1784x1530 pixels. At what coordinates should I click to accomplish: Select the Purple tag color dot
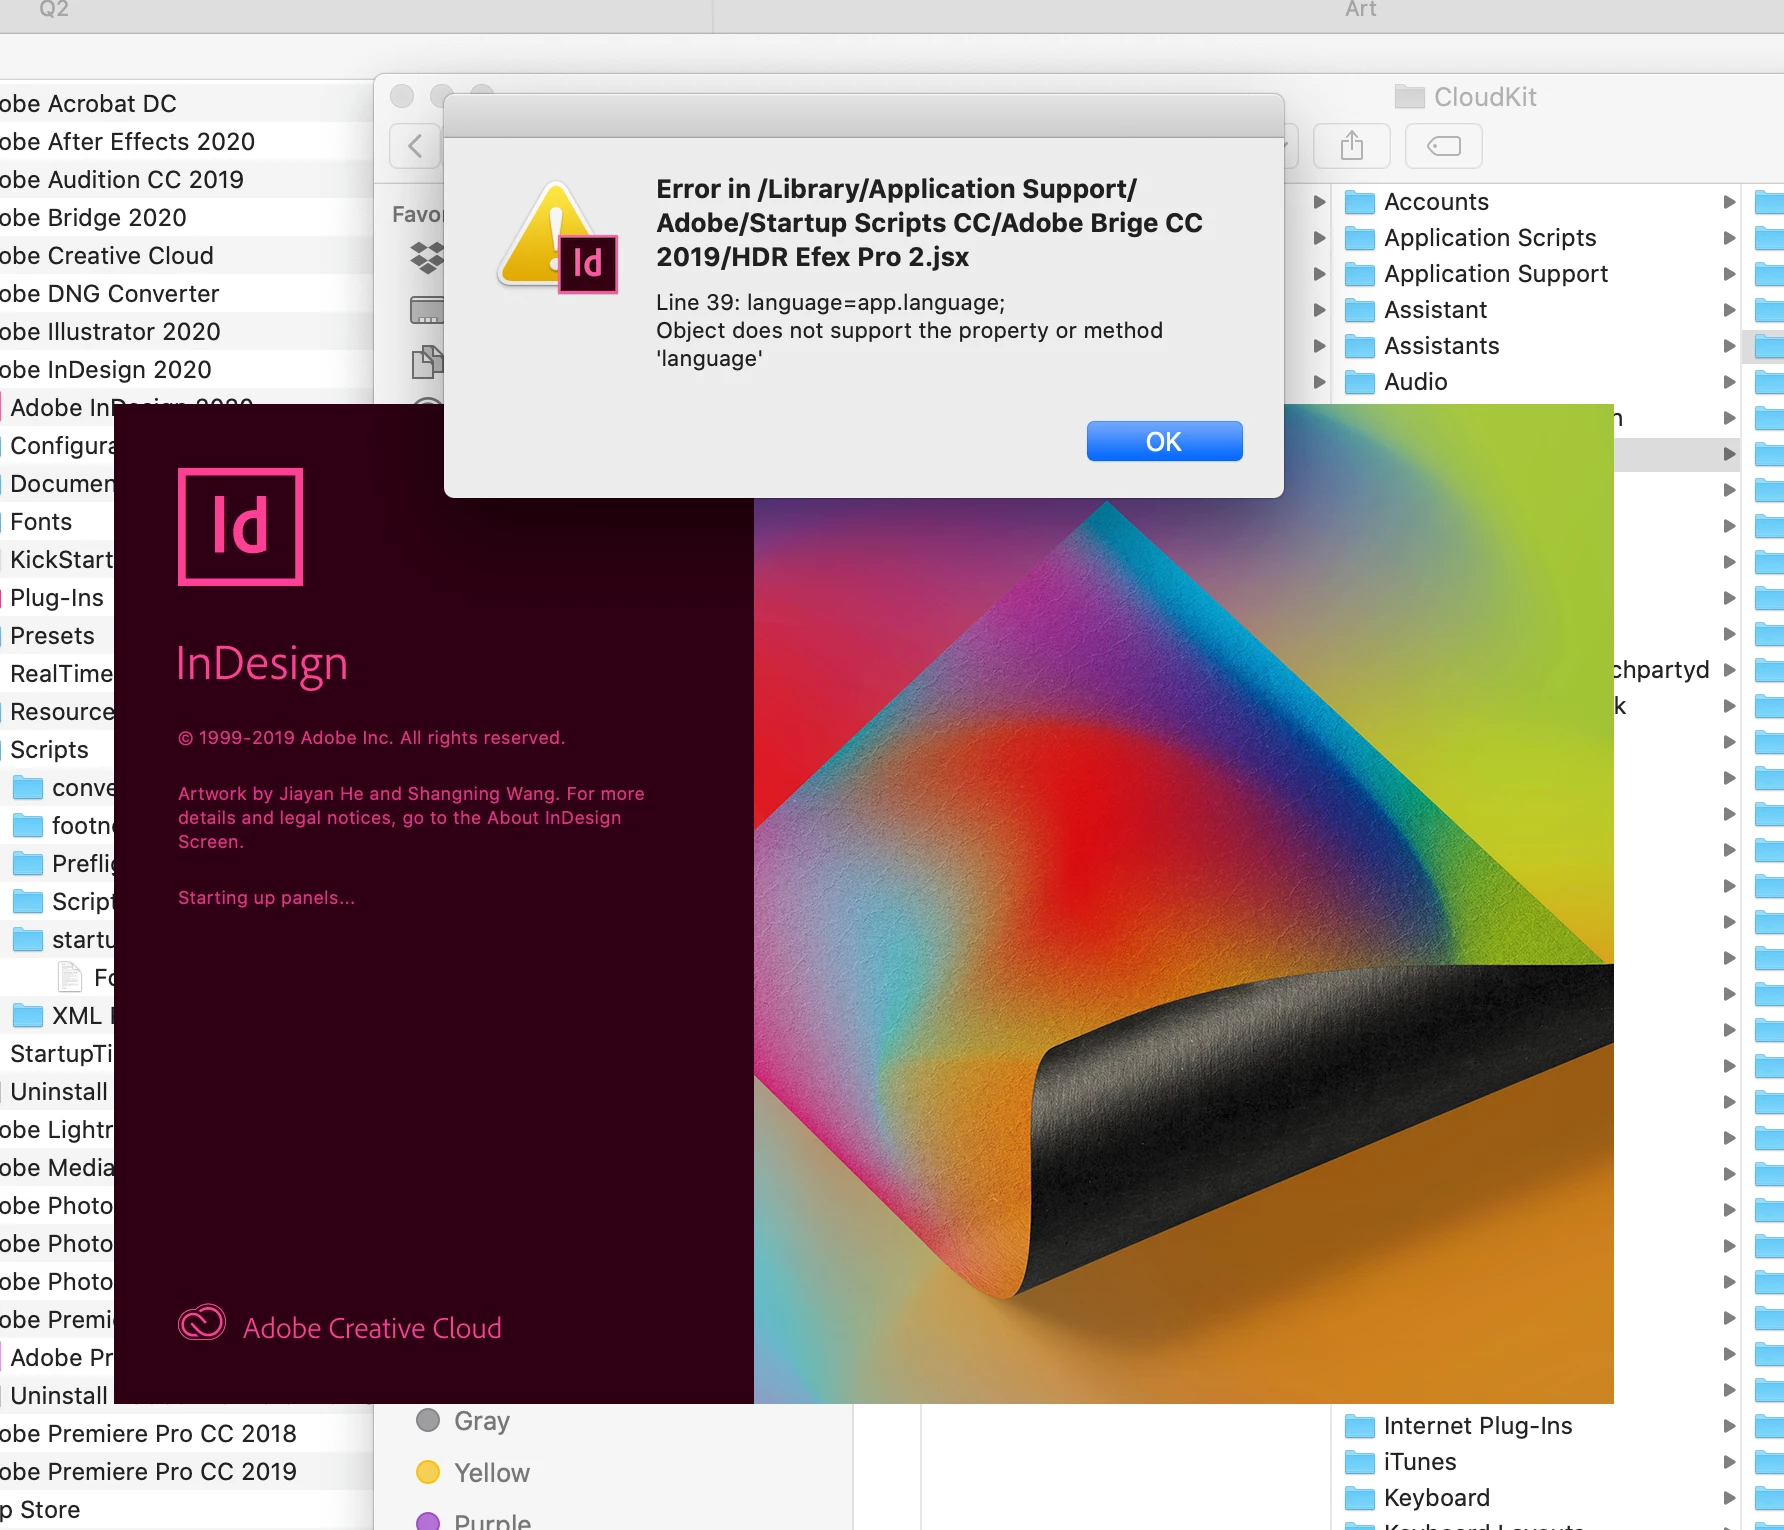428,1521
